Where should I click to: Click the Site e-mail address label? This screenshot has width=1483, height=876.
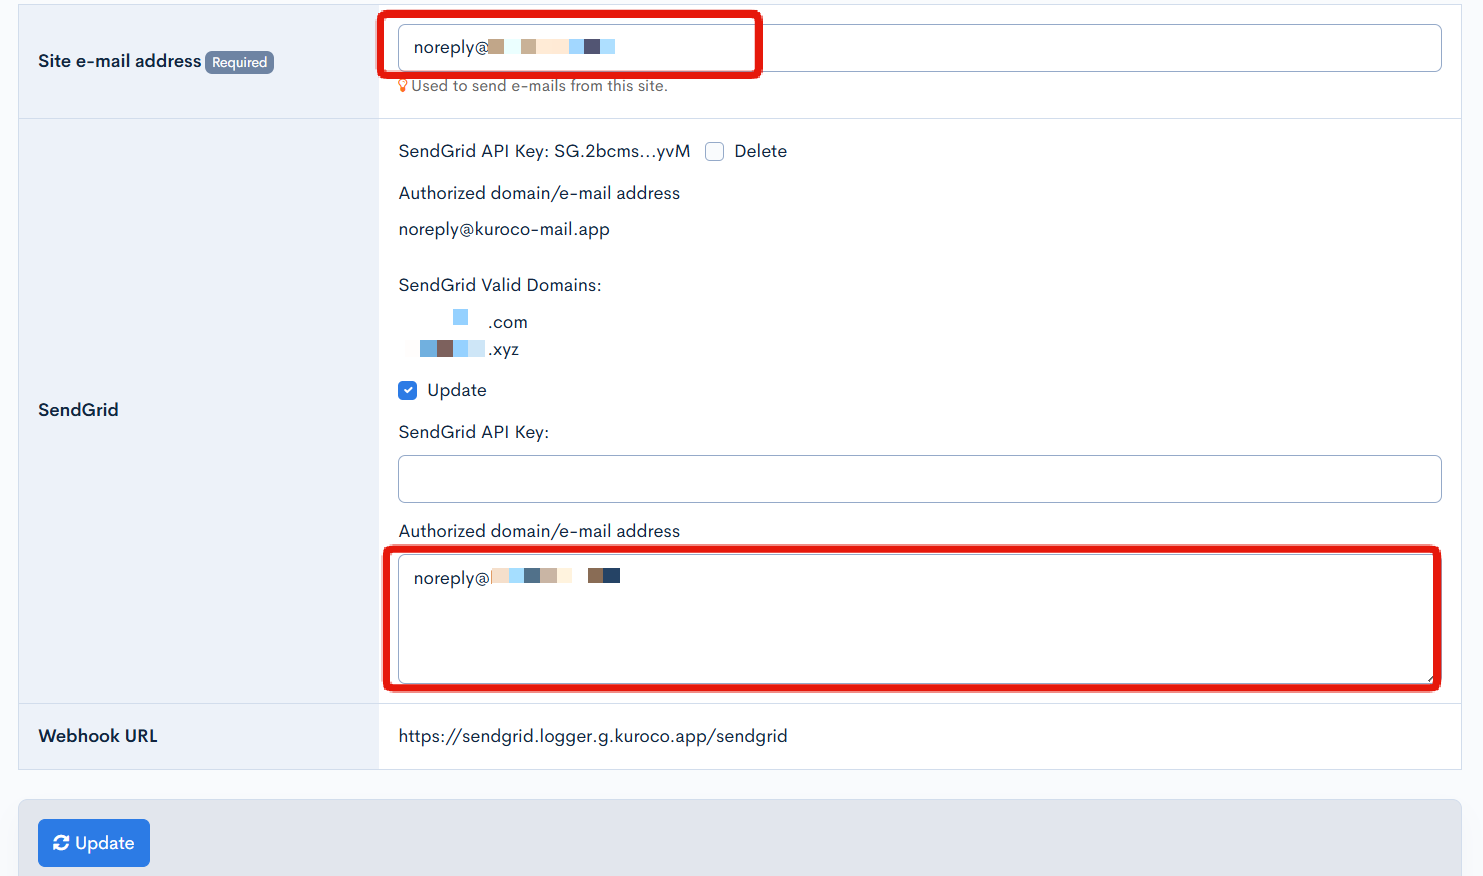119,61
